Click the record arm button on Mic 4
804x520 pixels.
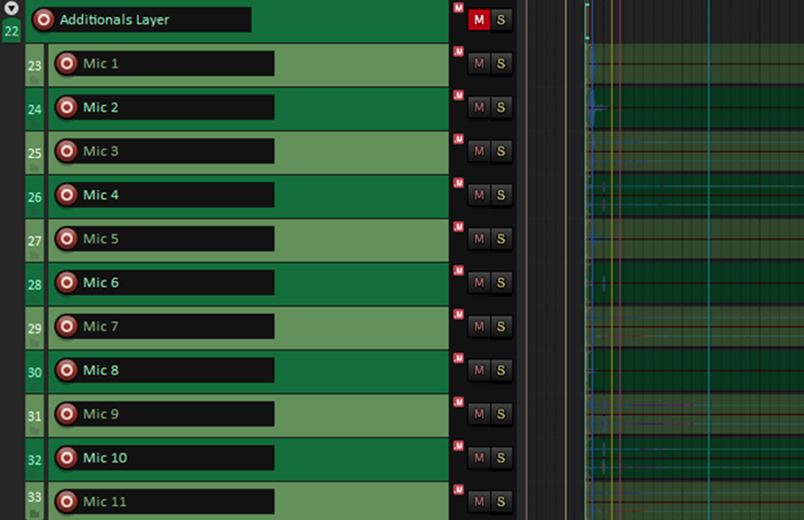coord(66,195)
